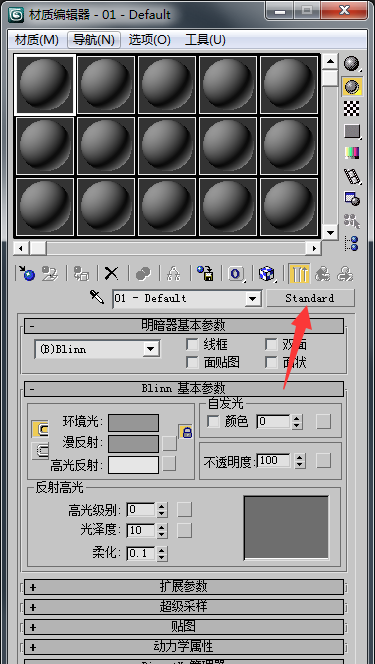Toggle the checkered Background icon
The width and height of the screenshot is (375, 664).
point(351,109)
